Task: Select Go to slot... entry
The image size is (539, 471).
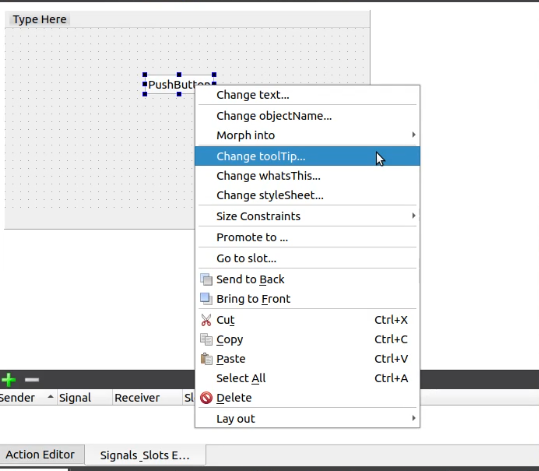Action: pos(307,258)
